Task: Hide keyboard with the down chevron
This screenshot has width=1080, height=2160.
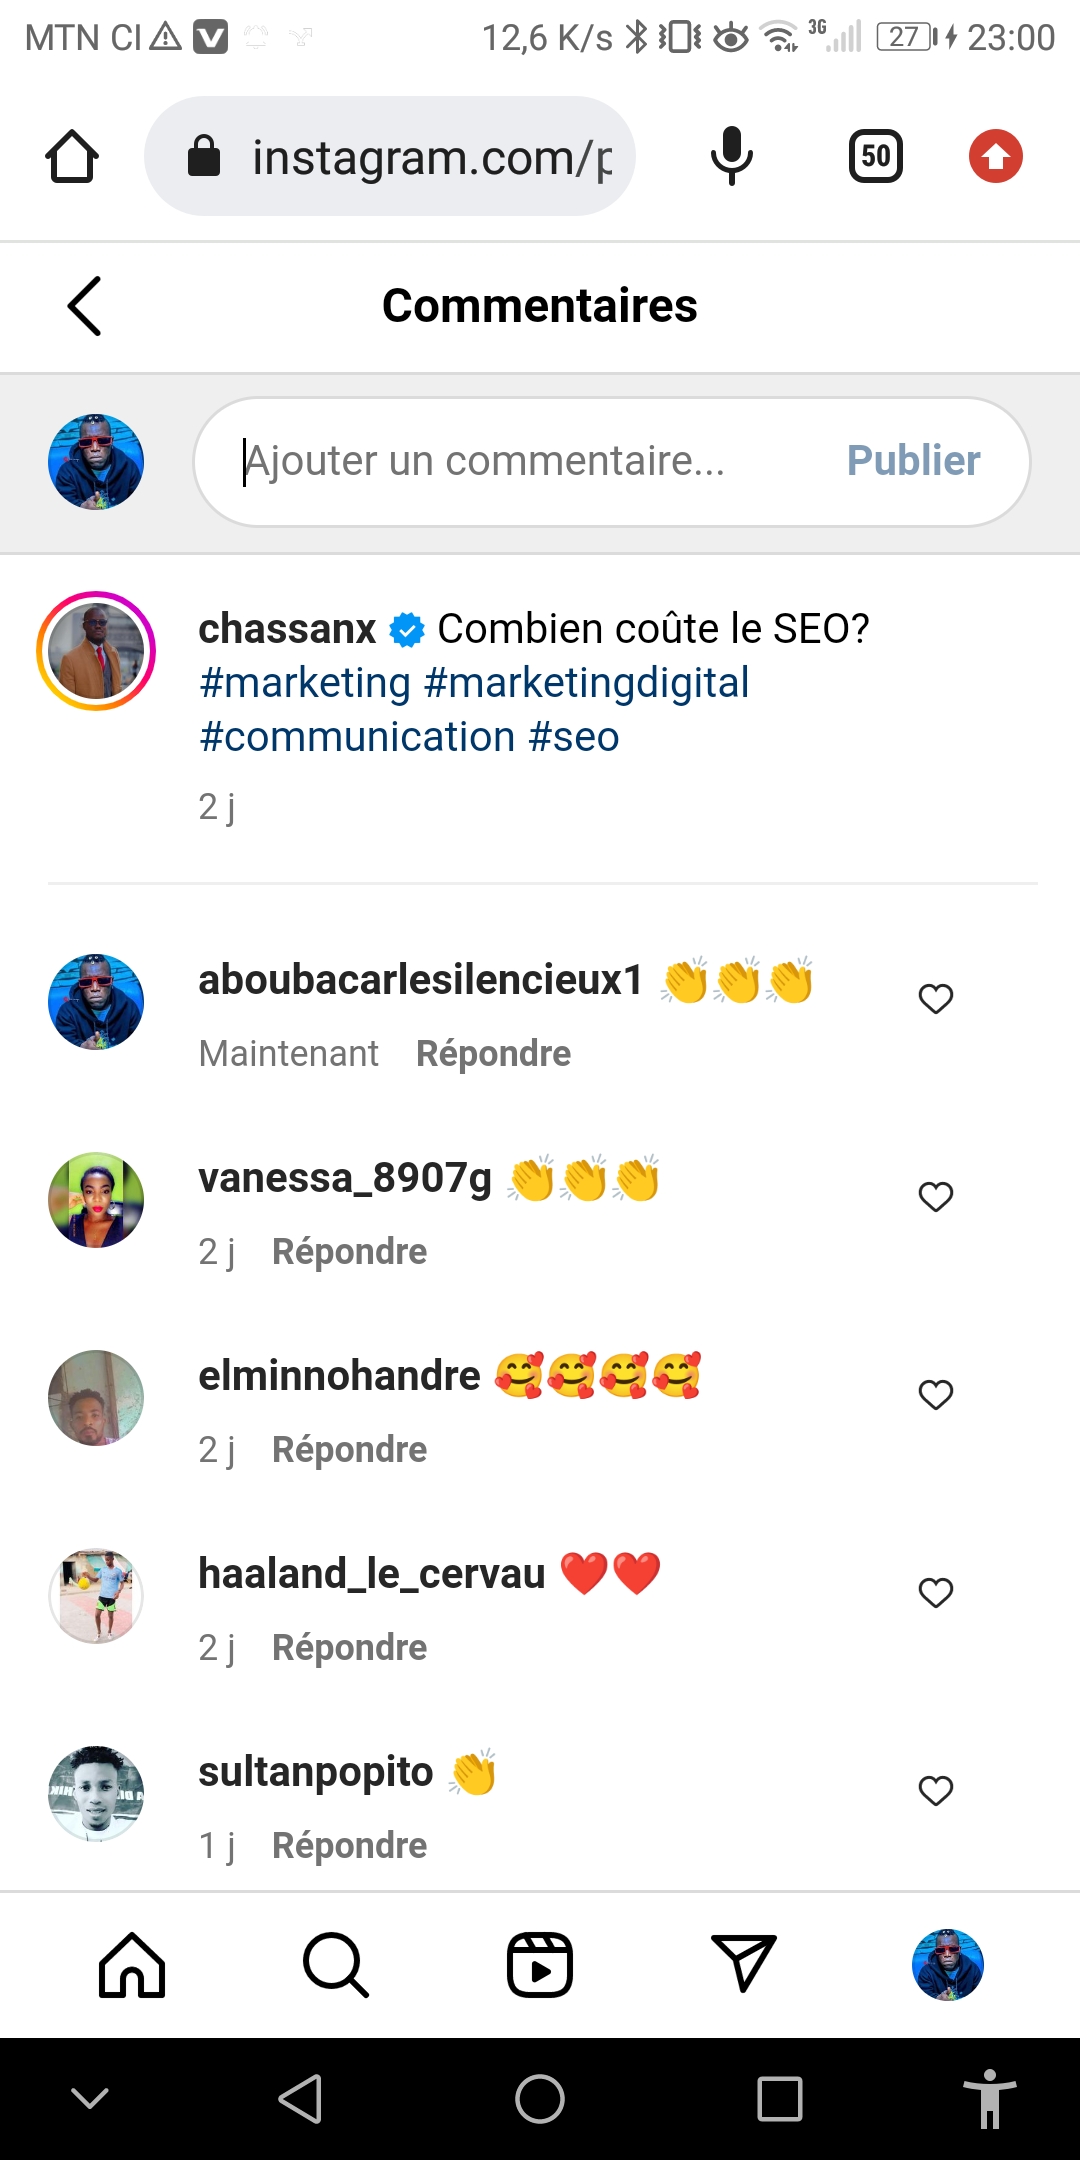Action: (x=90, y=2098)
